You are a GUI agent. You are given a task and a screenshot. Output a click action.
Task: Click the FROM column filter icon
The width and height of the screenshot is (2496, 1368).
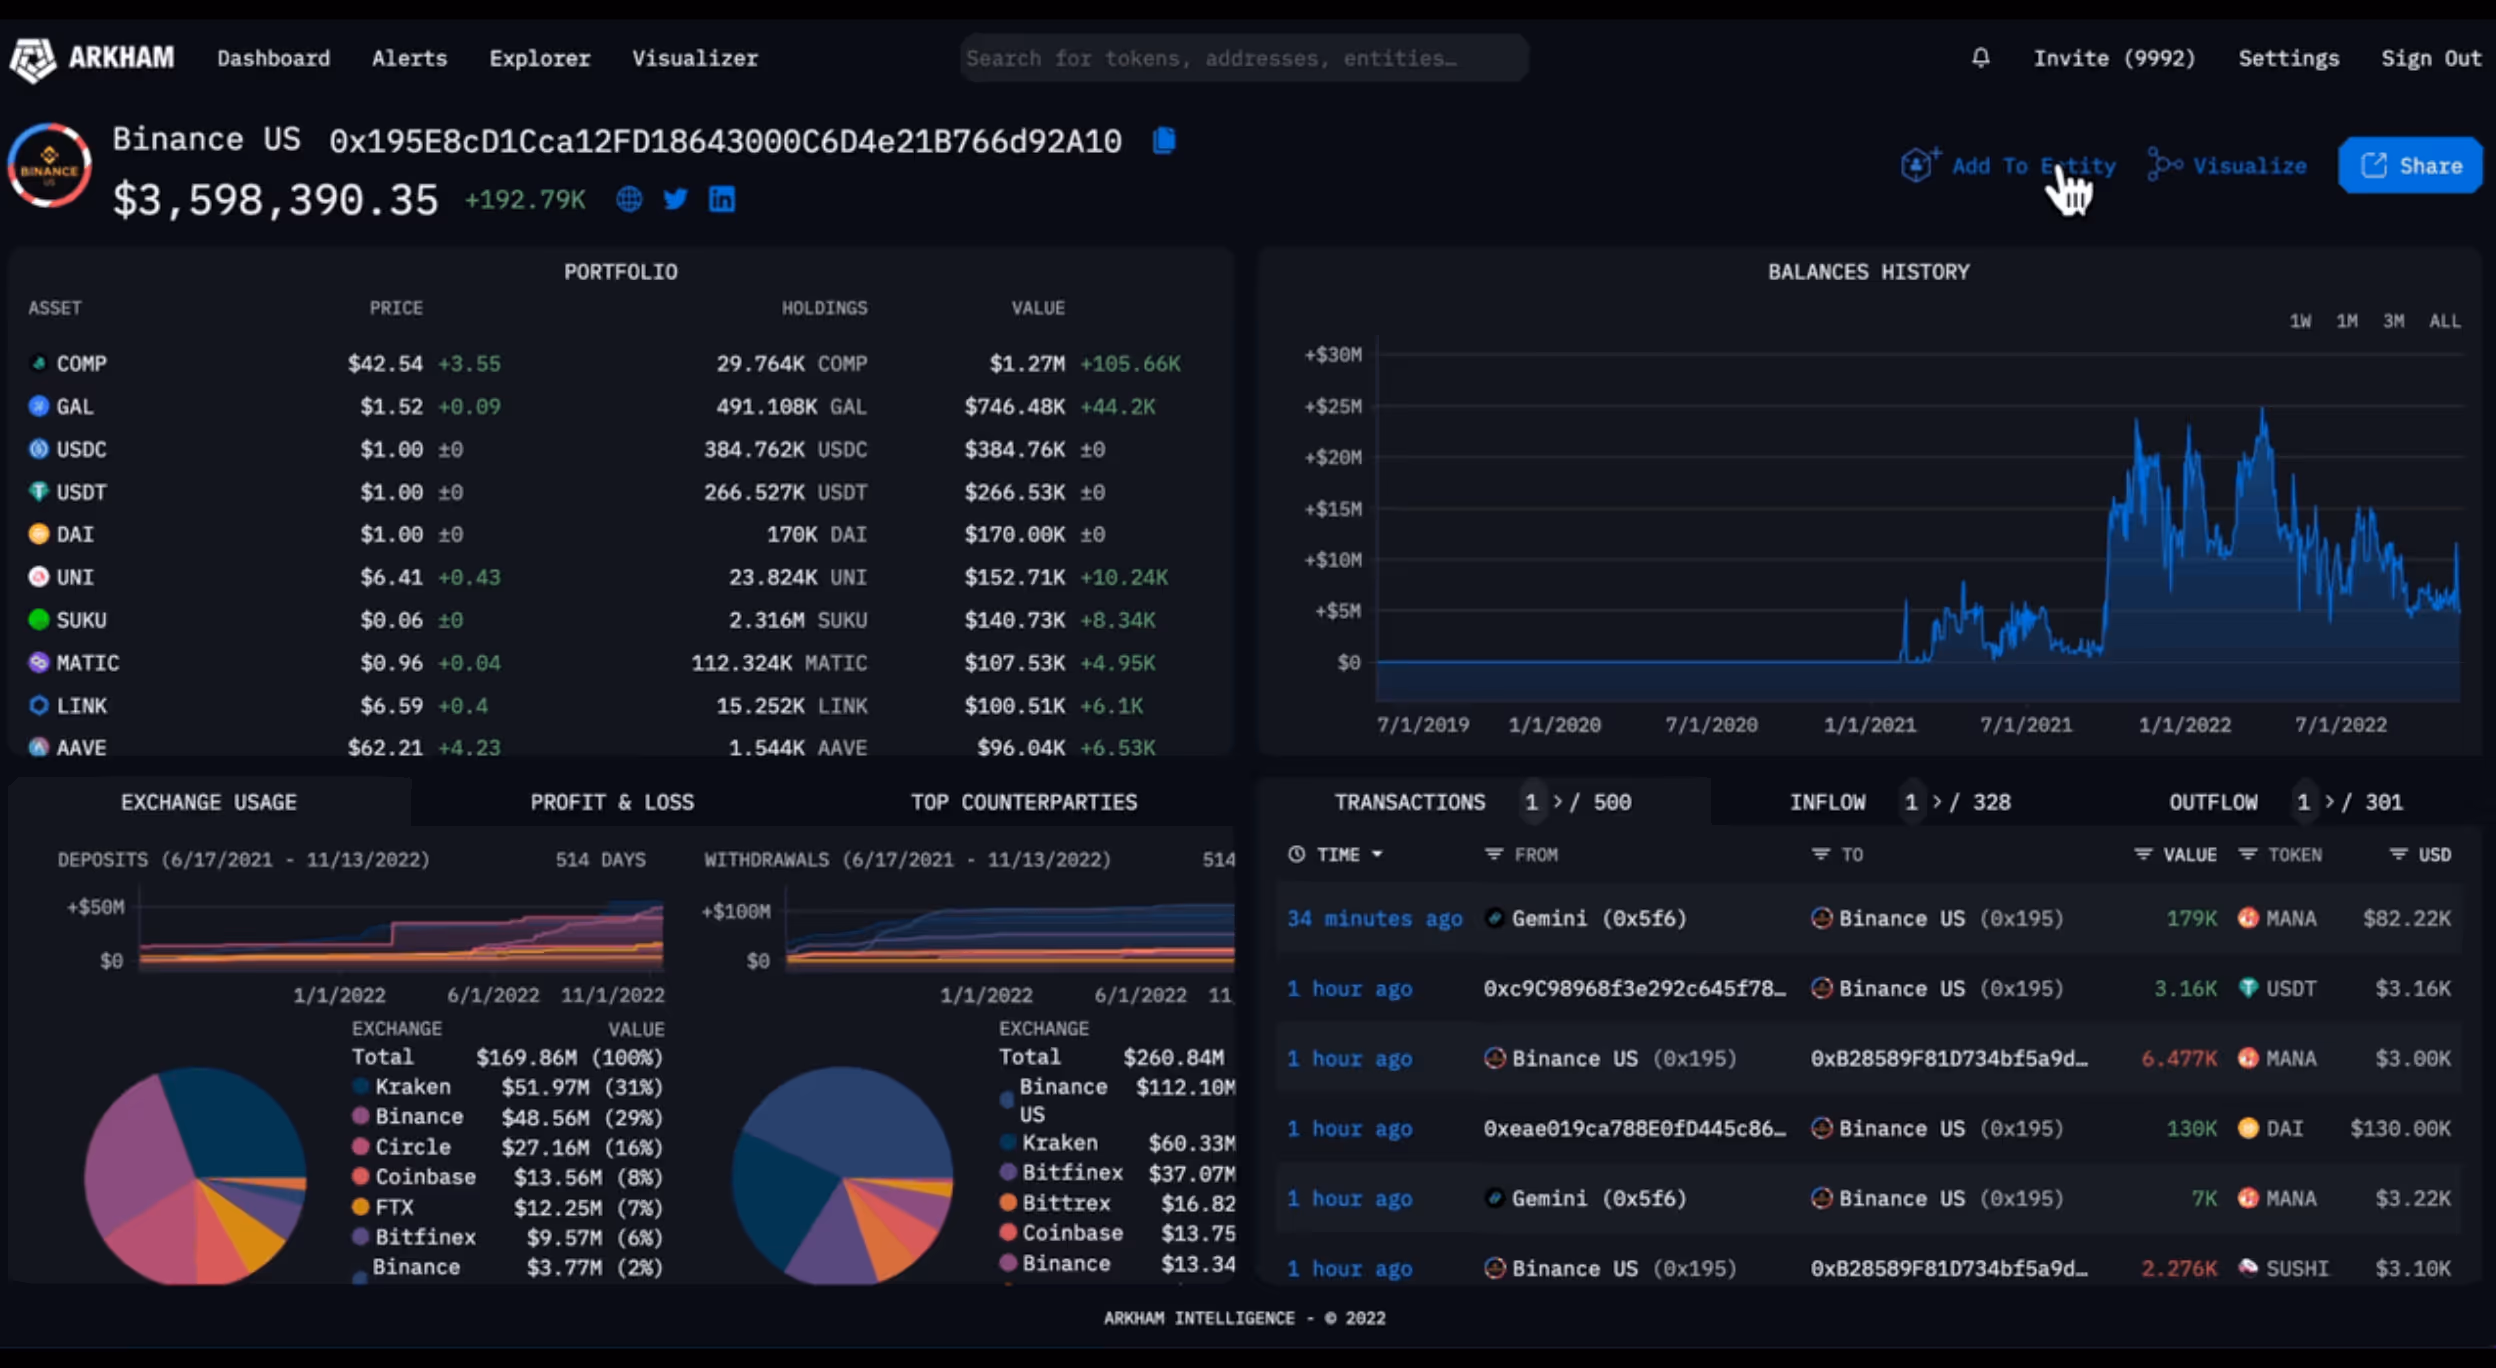point(1493,854)
